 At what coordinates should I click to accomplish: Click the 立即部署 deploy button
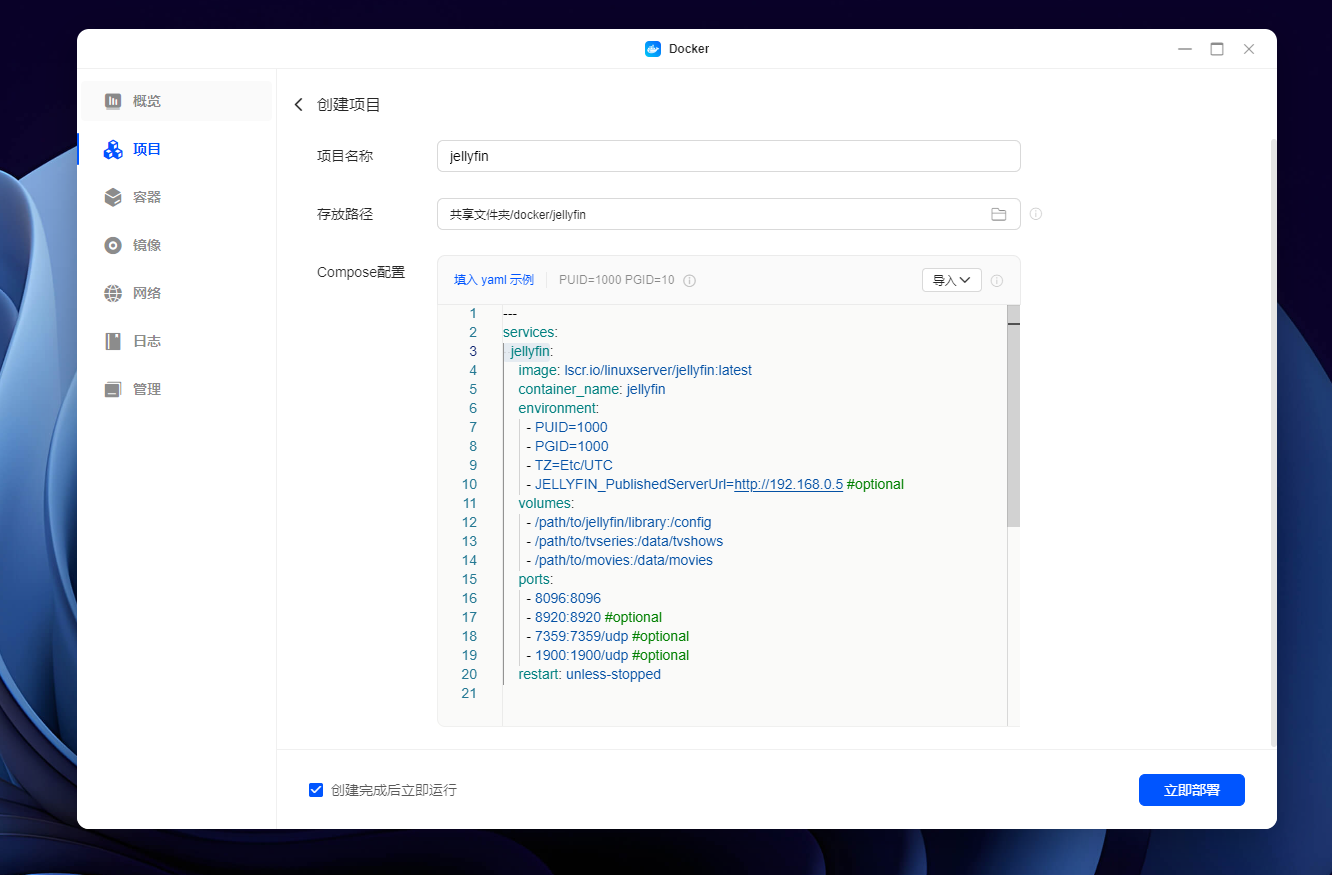(1192, 790)
